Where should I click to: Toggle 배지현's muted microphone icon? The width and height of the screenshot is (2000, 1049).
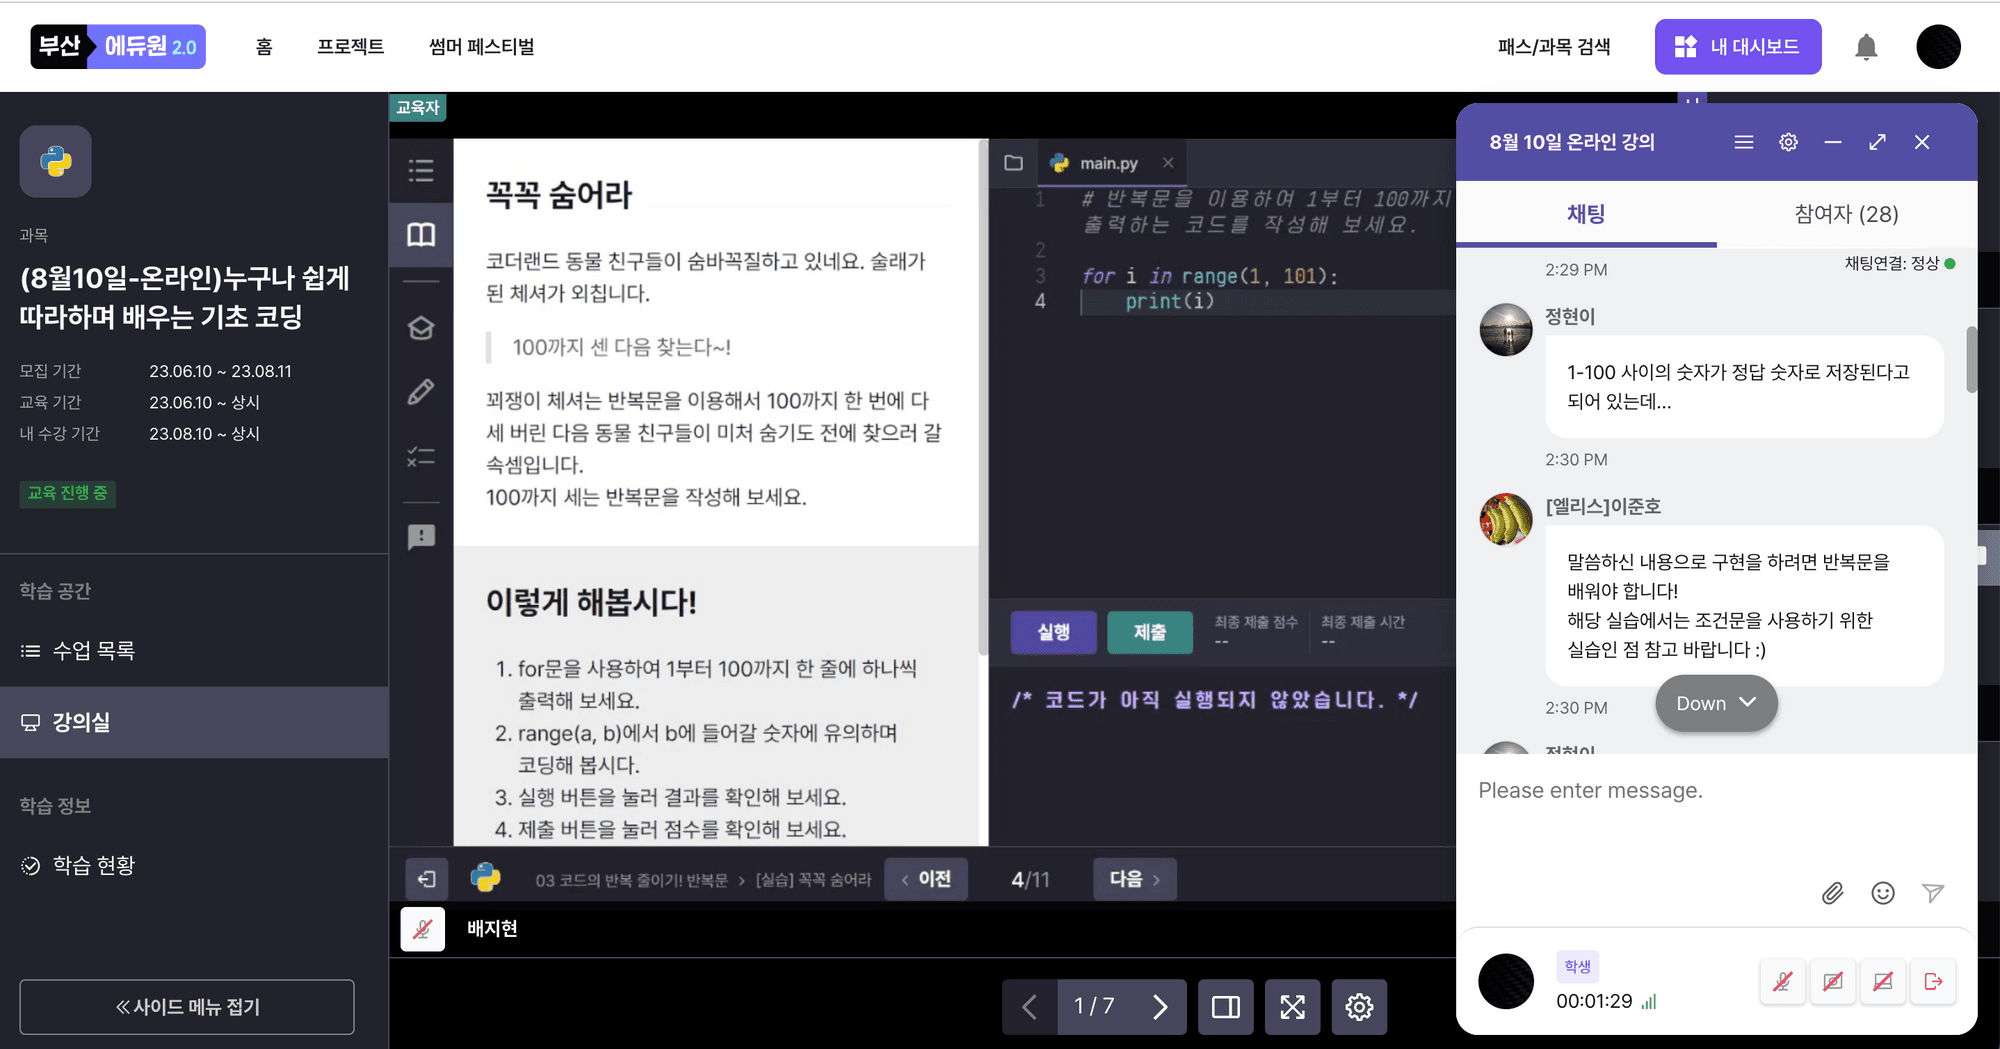coord(423,929)
